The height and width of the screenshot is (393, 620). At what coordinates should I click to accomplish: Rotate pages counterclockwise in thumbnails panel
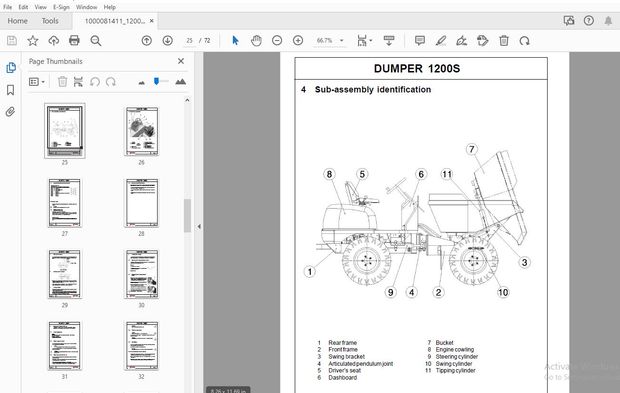coord(95,81)
